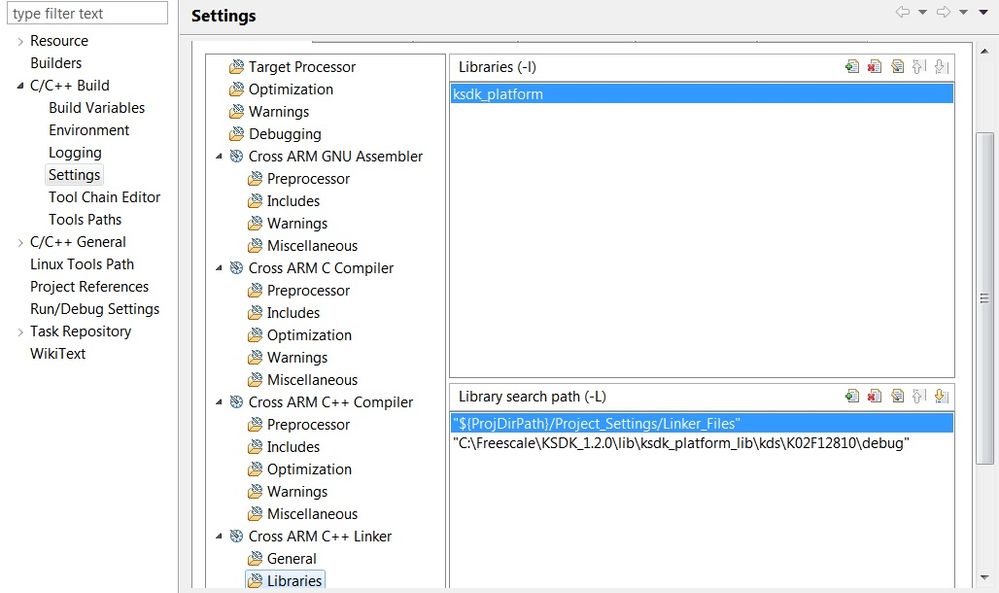
Task: Select top-level Warnings tool setting
Action: (278, 111)
